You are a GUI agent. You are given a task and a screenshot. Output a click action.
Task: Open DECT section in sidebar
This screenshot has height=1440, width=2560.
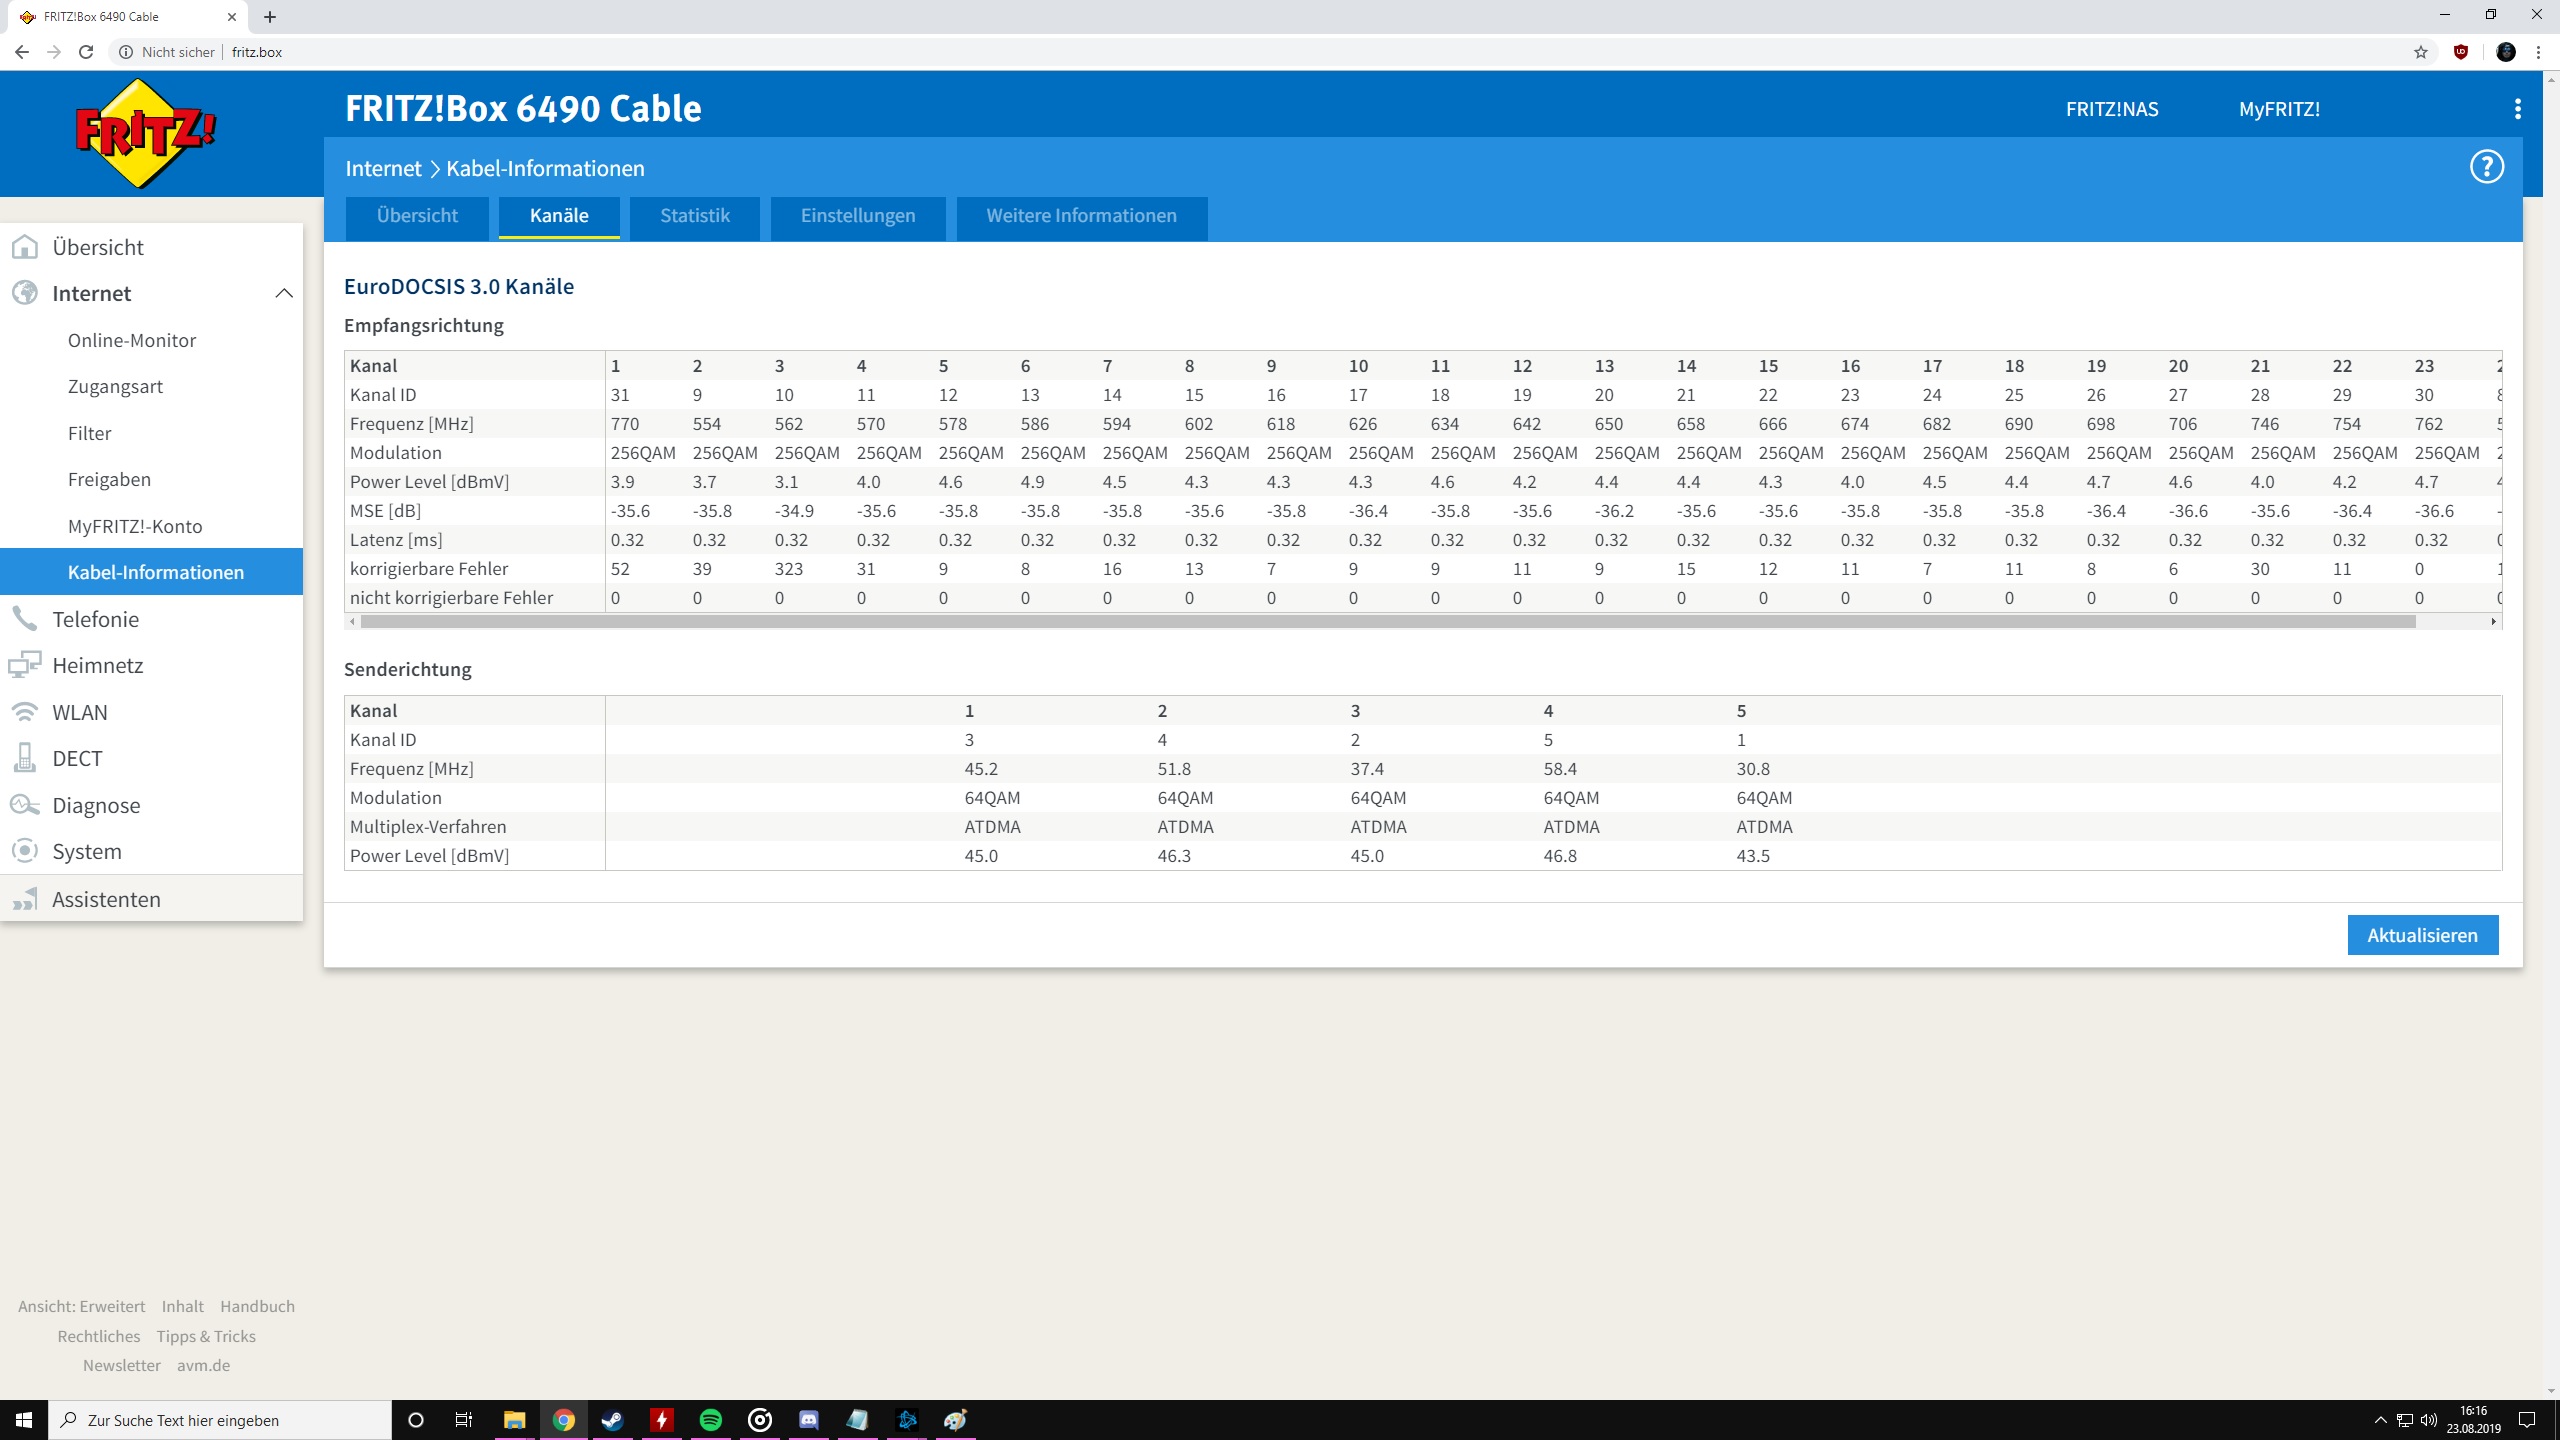[77, 758]
